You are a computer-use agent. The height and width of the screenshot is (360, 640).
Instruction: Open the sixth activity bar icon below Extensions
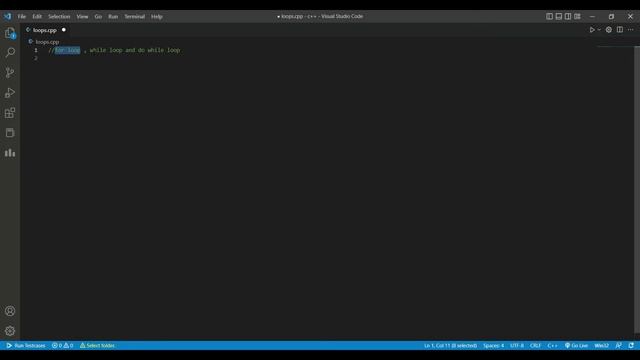(x=10, y=133)
